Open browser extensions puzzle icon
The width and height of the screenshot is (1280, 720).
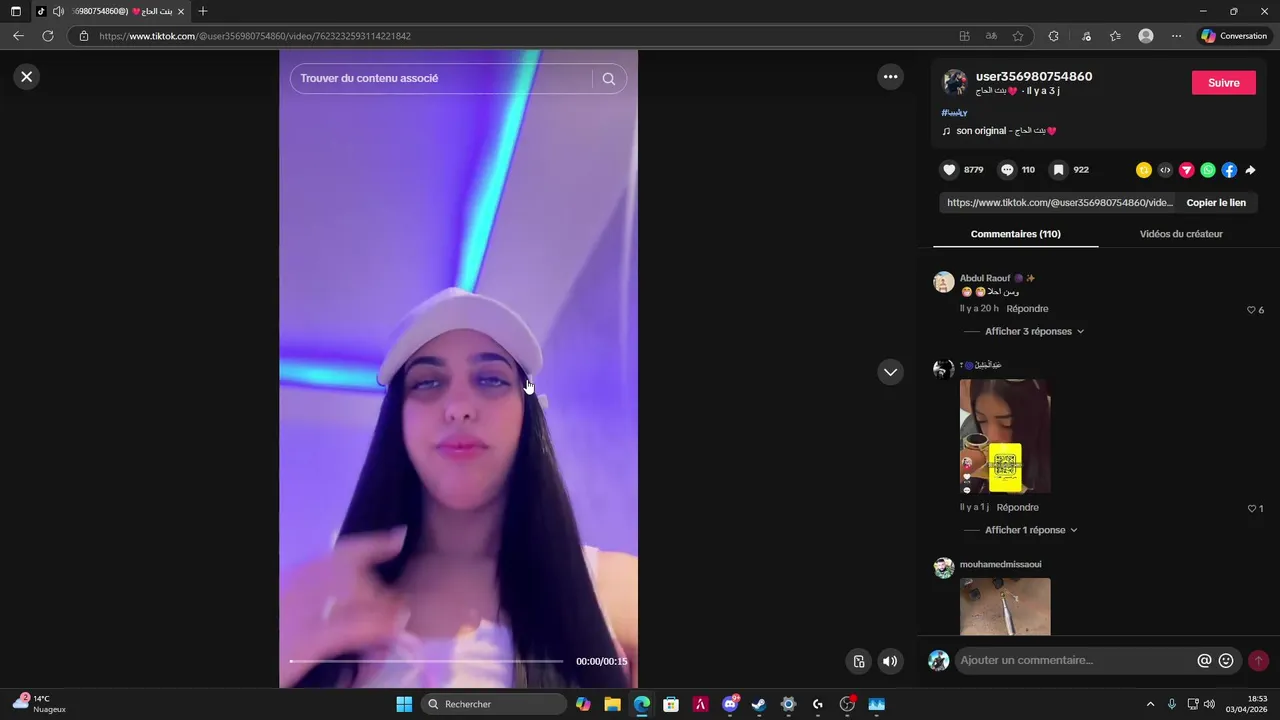point(1053,36)
